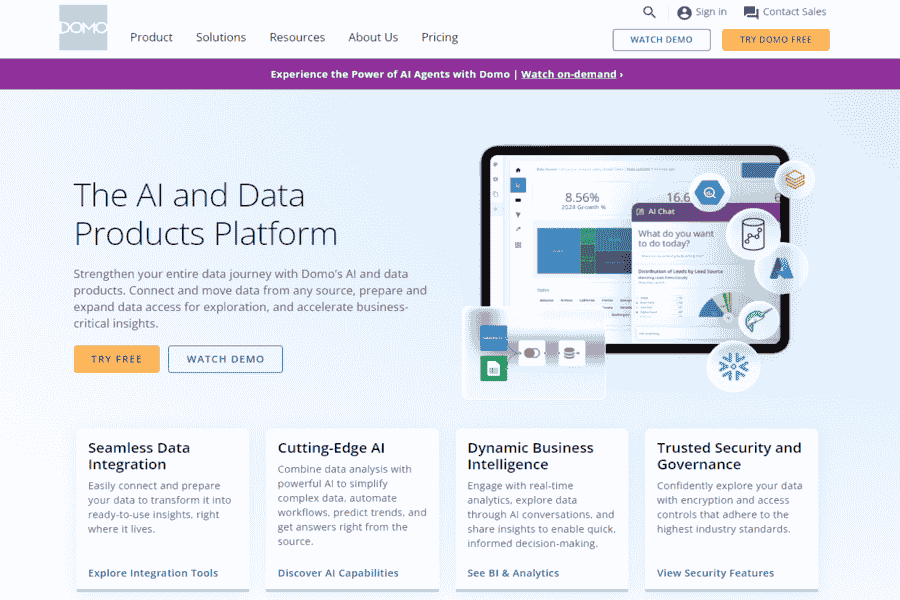This screenshot has width=900, height=600.
Task: Open the View Security Features link
Action: pyautogui.click(x=715, y=573)
